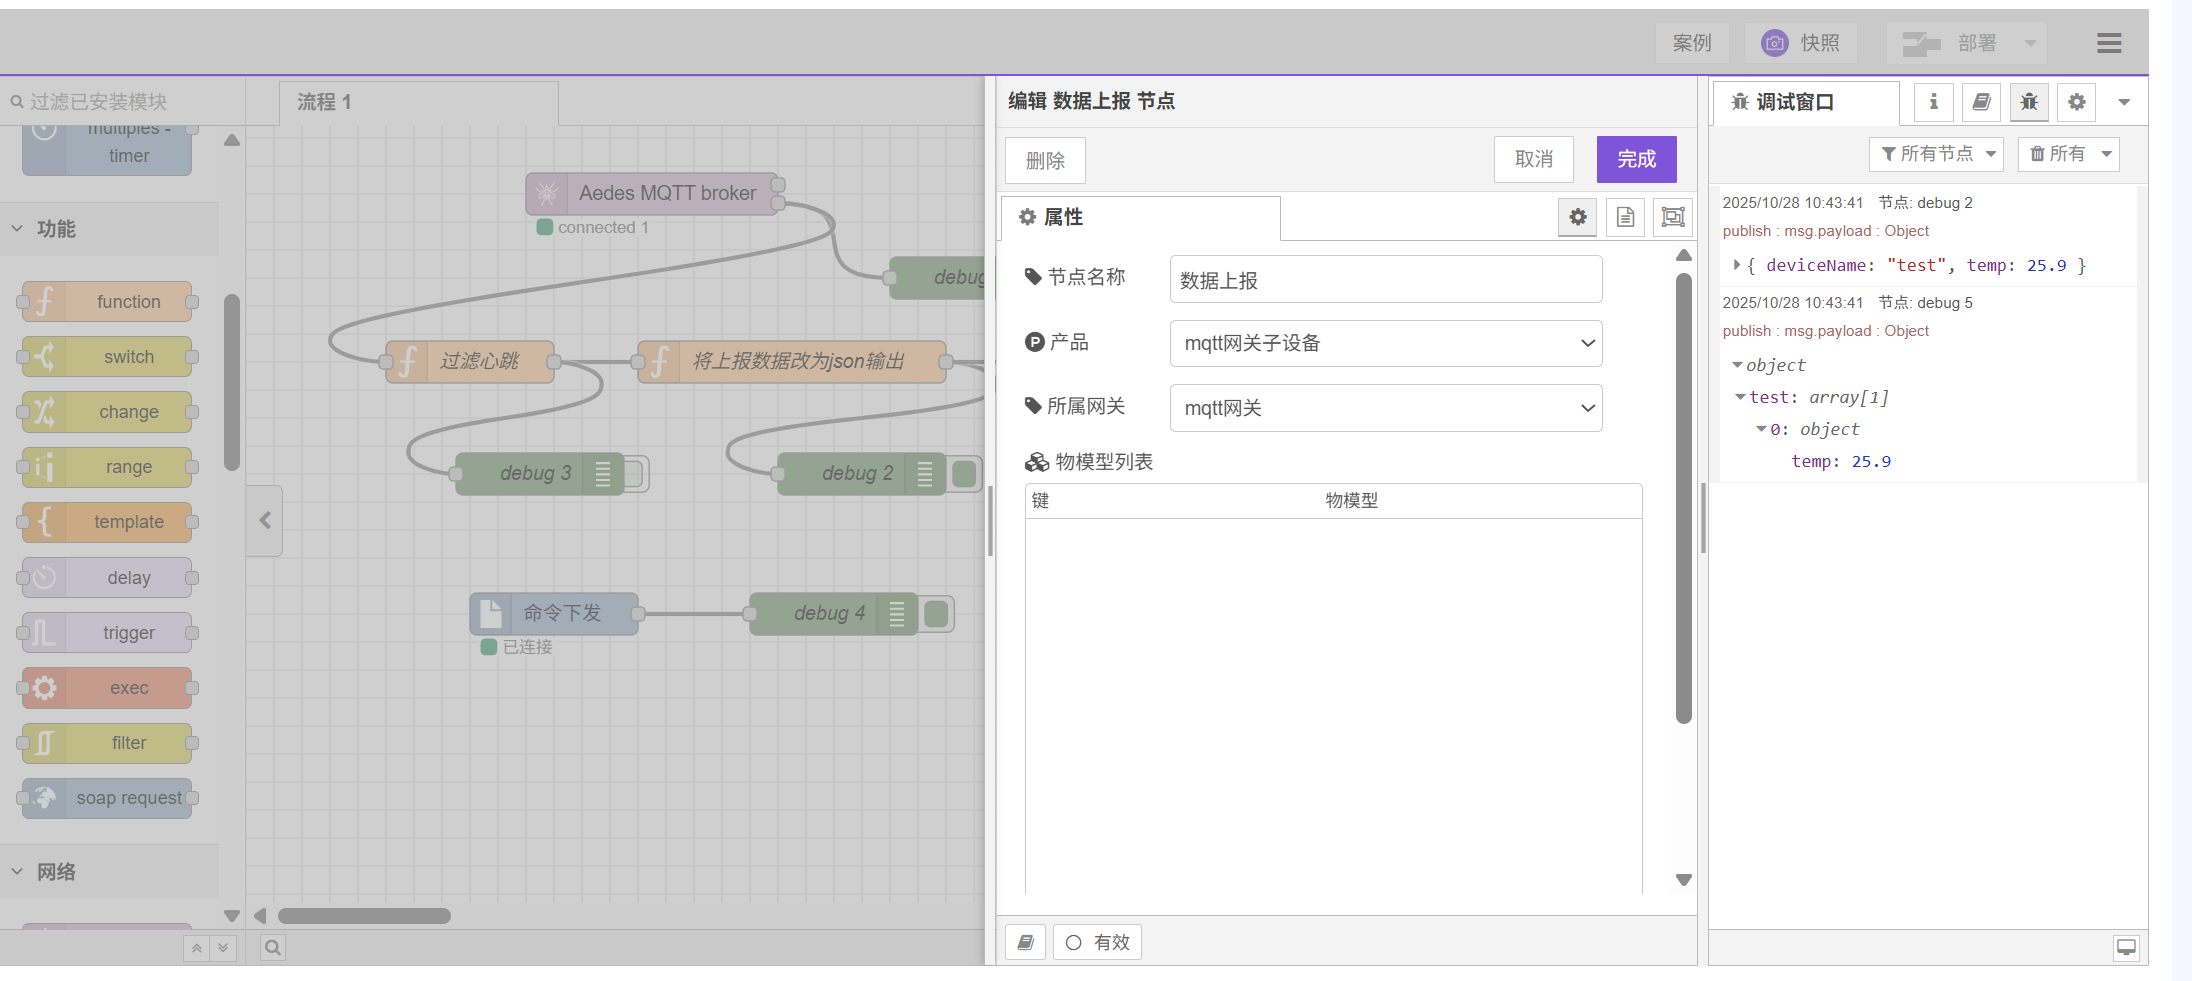Click the hamburger main menu icon
The image size is (2192, 981).
tap(2109, 43)
